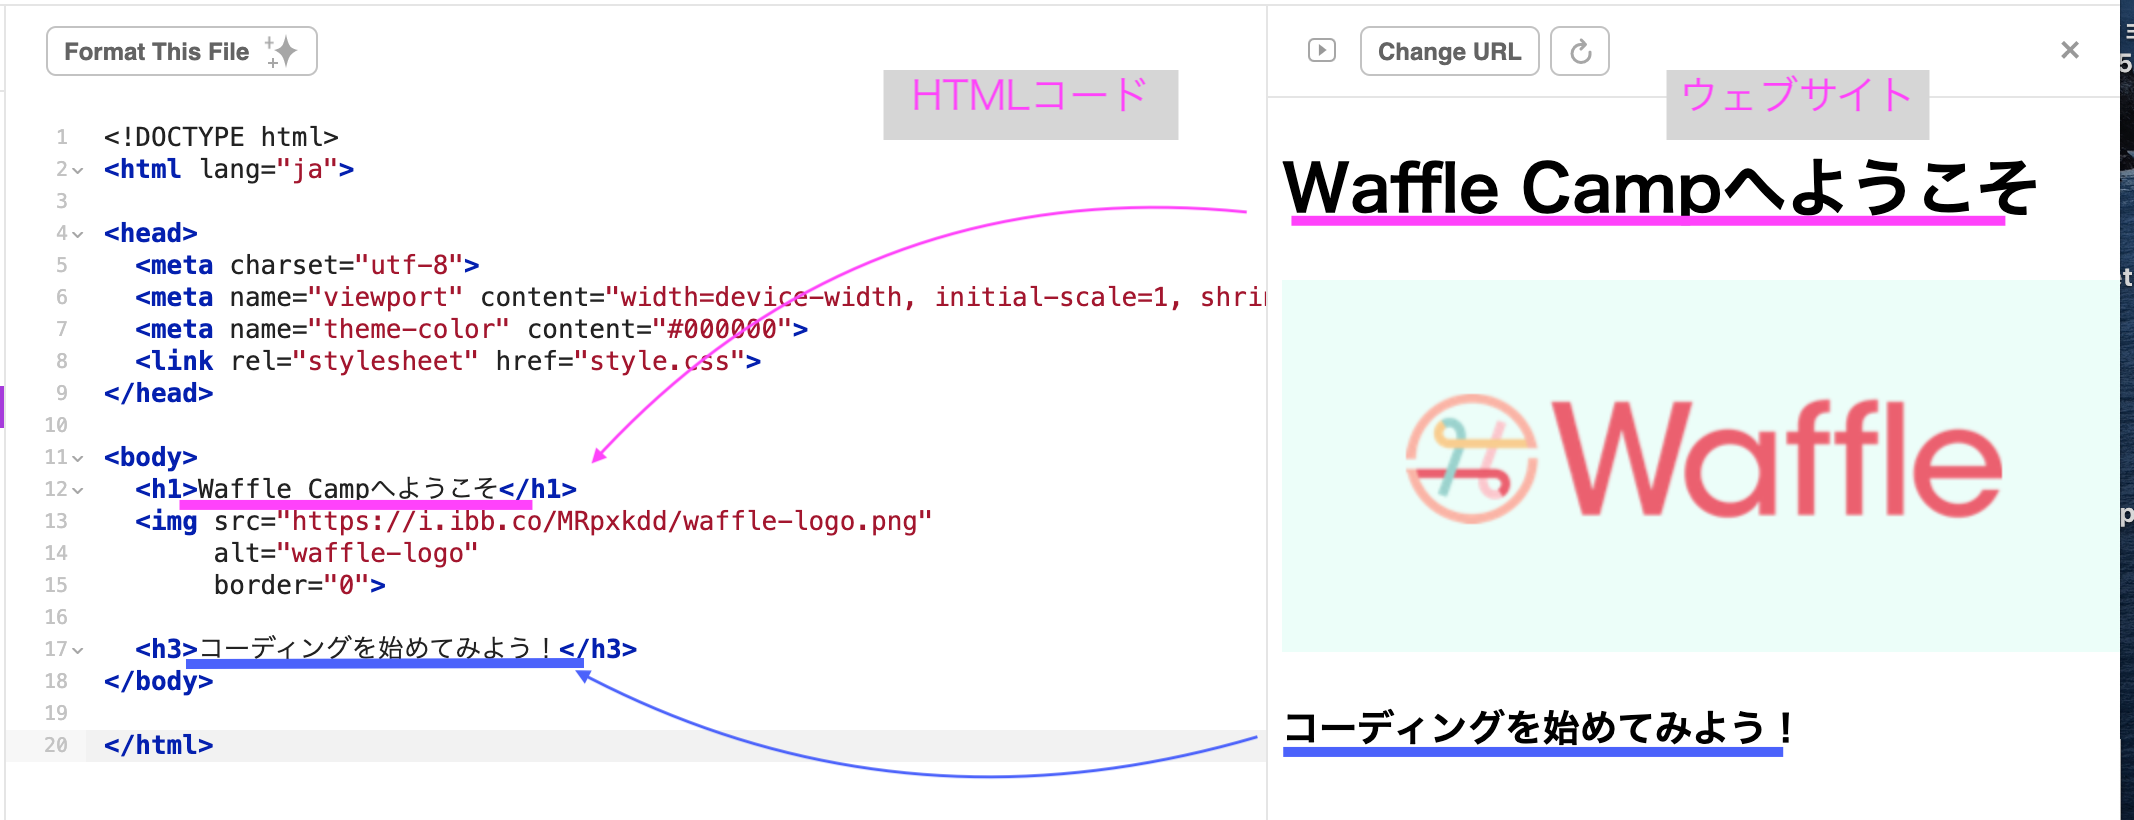Fold the h1 line 12 chevron
The width and height of the screenshot is (2134, 820).
tap(78, 490)
